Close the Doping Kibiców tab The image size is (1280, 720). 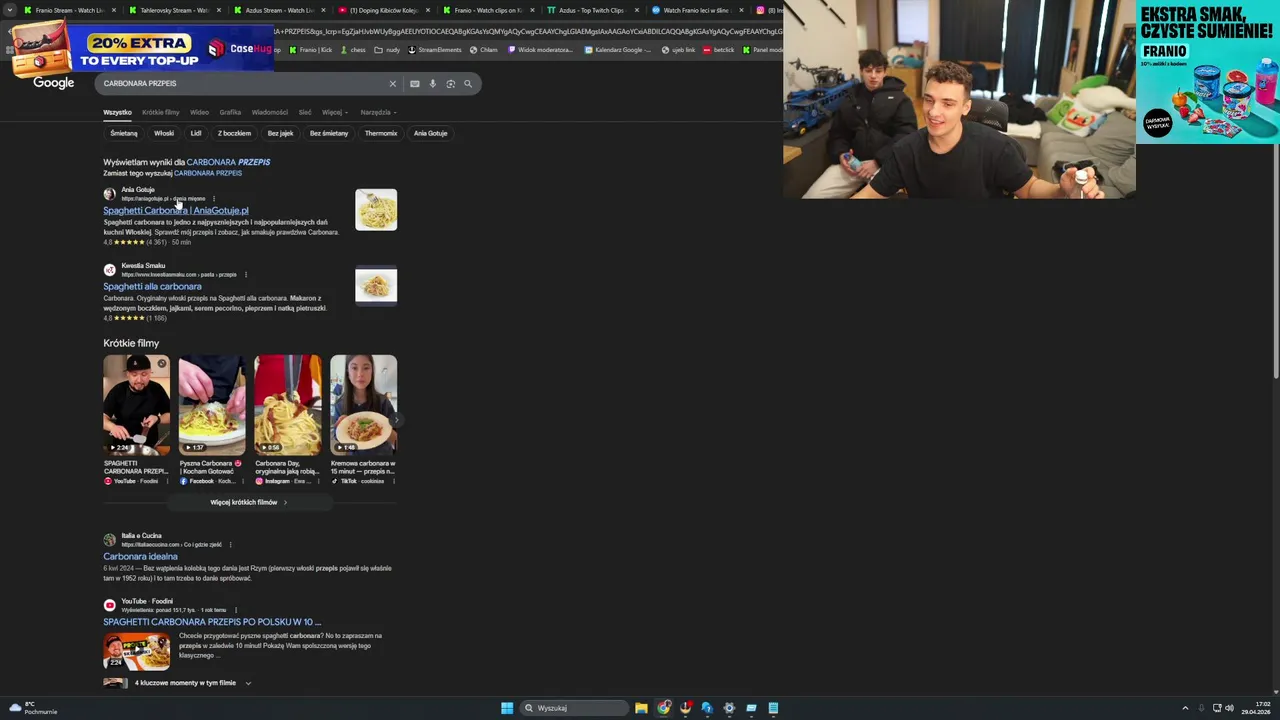pyautogui.click(x=428, y=10)
